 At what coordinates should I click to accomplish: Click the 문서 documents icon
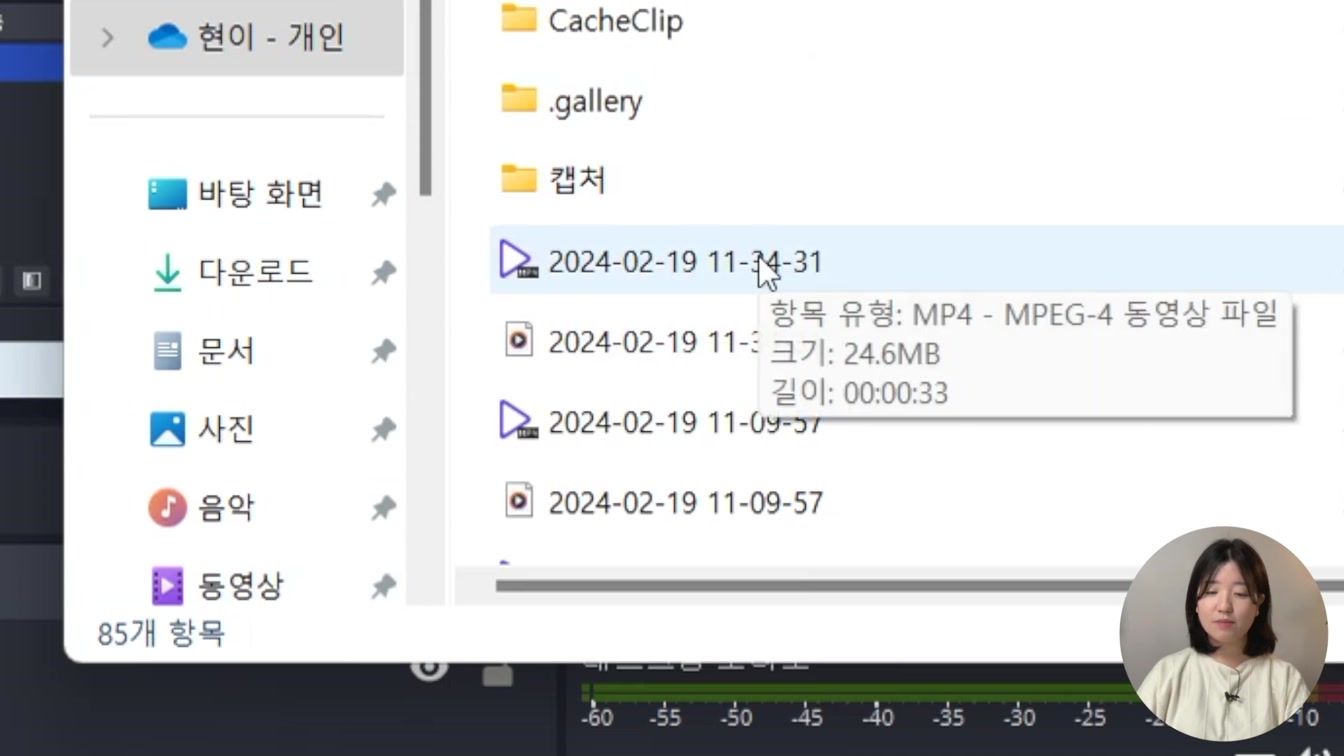(167, 351)
